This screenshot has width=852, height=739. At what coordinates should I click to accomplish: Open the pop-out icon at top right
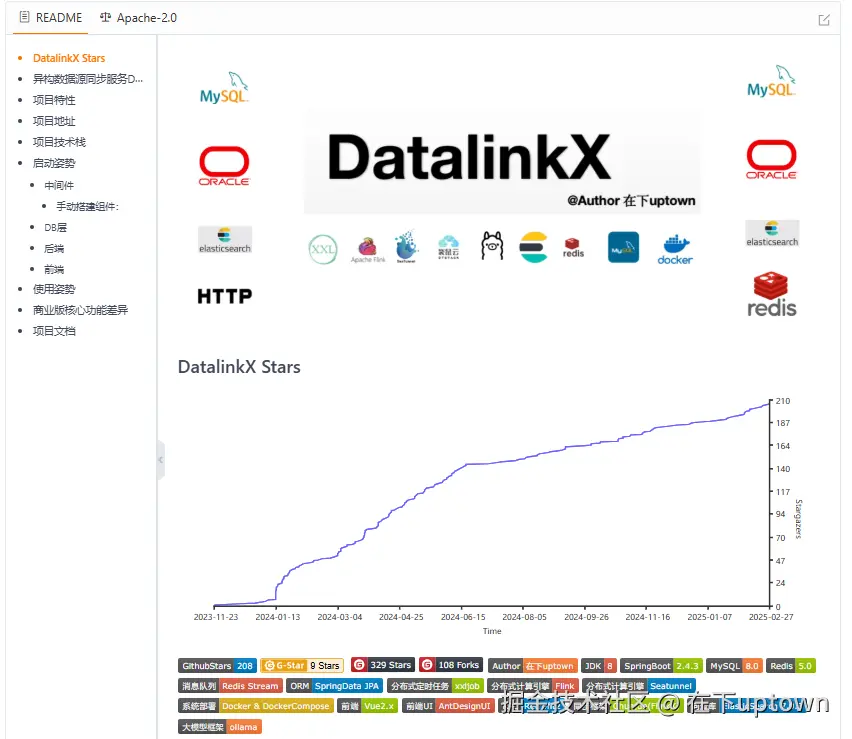(x=824, y=19)
